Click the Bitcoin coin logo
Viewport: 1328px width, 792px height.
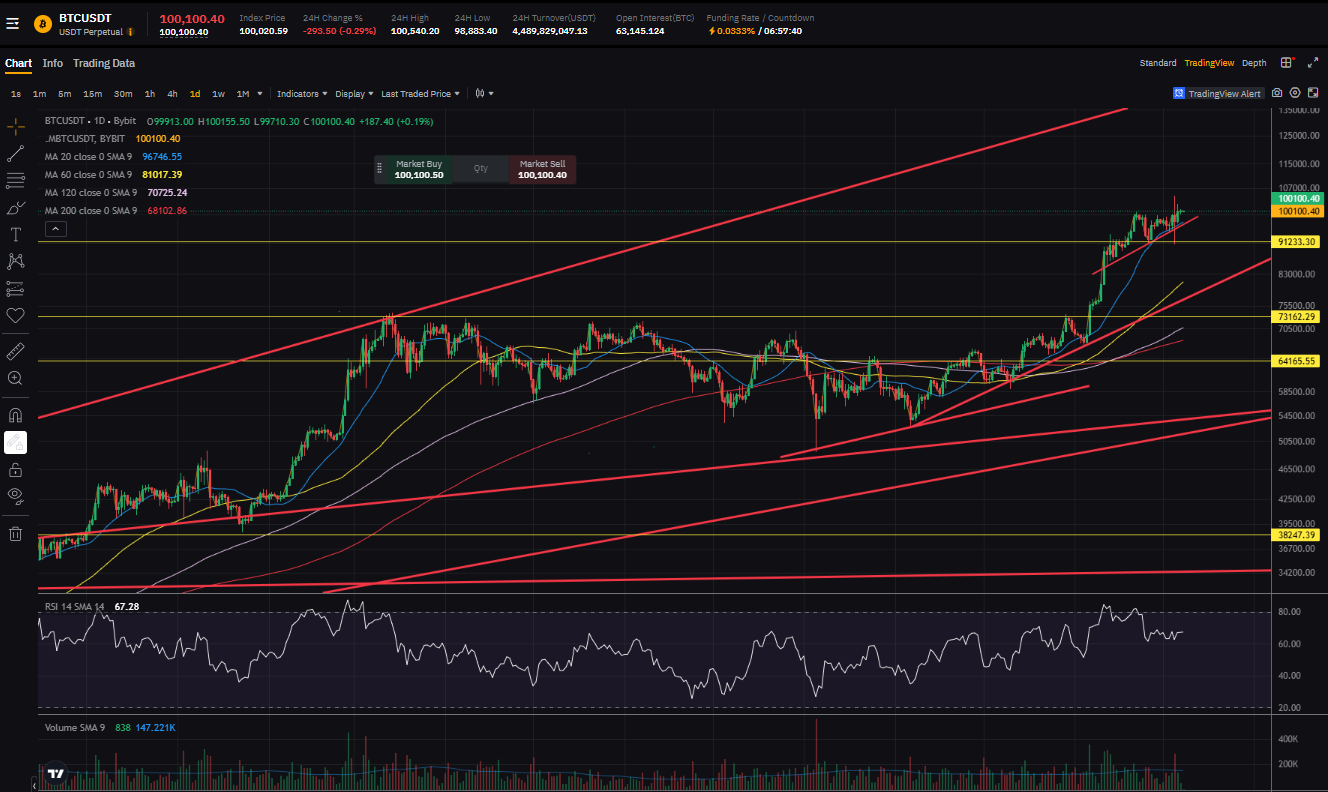tap(42, 23)
